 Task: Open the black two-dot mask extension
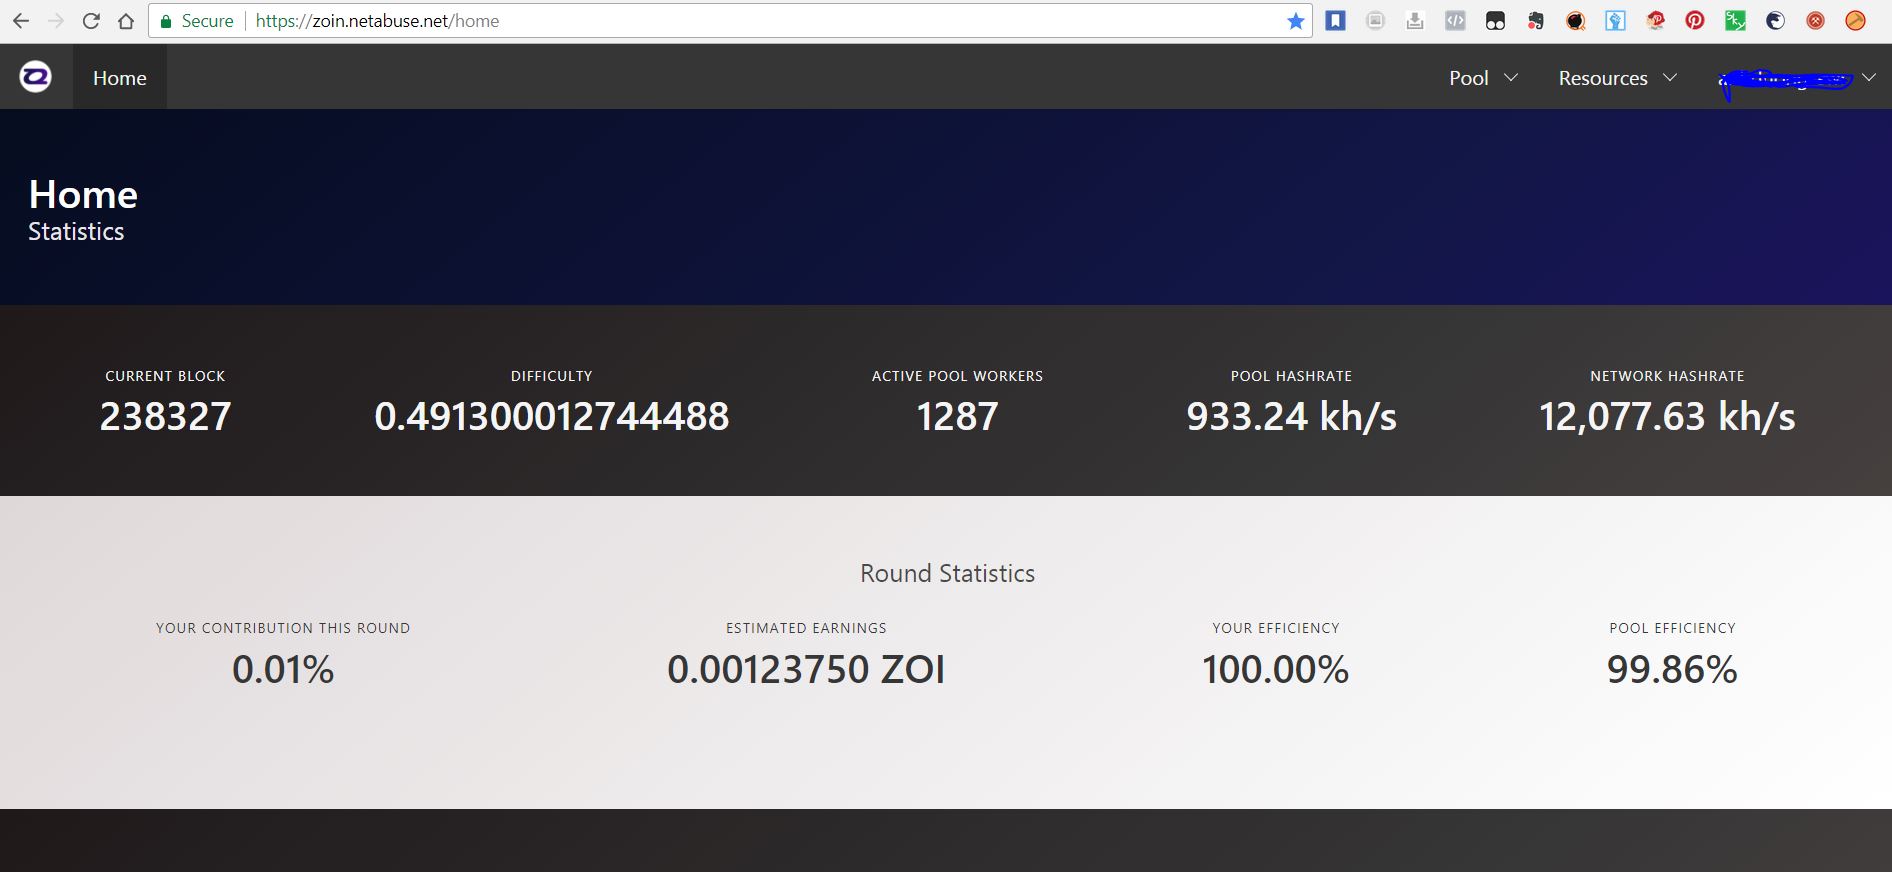pyautogui.click(x=1495, y=20)
